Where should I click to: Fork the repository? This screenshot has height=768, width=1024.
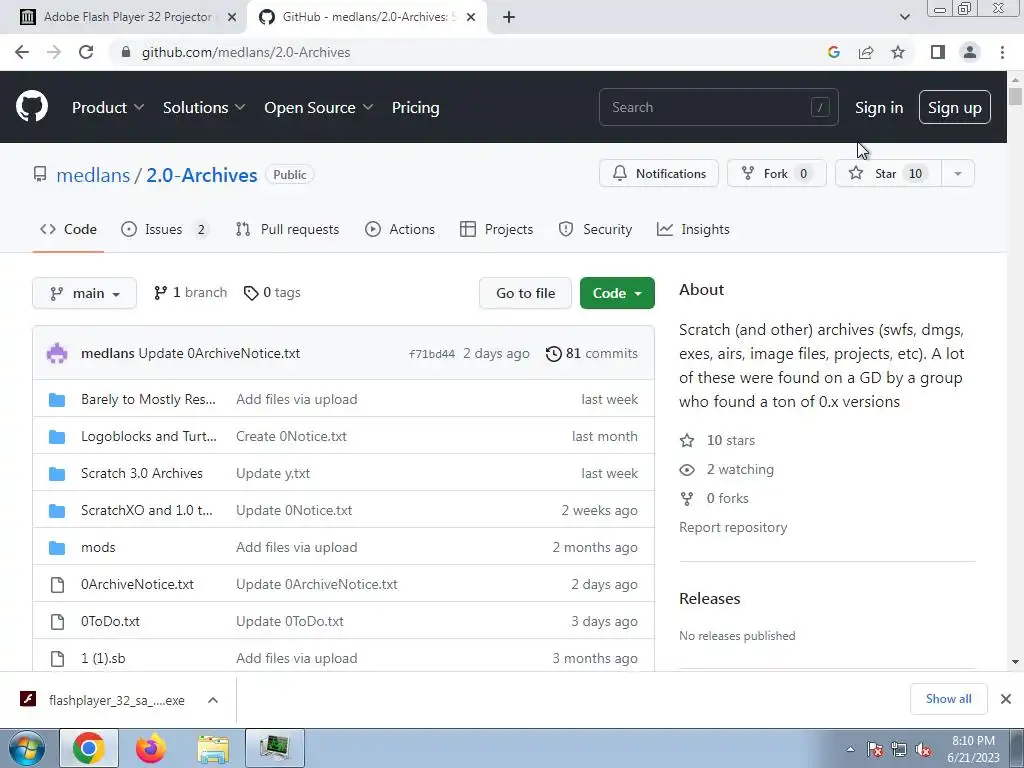pos(776,174)
